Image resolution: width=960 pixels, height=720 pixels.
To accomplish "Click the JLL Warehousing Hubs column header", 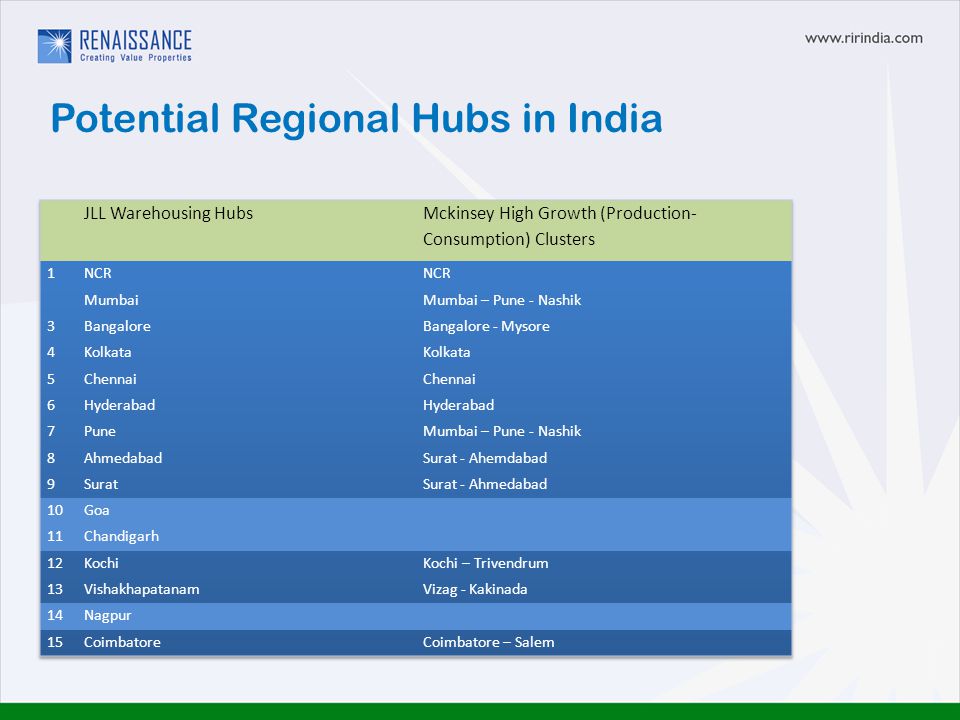I will pyautogui.click(x=168, y=213).
